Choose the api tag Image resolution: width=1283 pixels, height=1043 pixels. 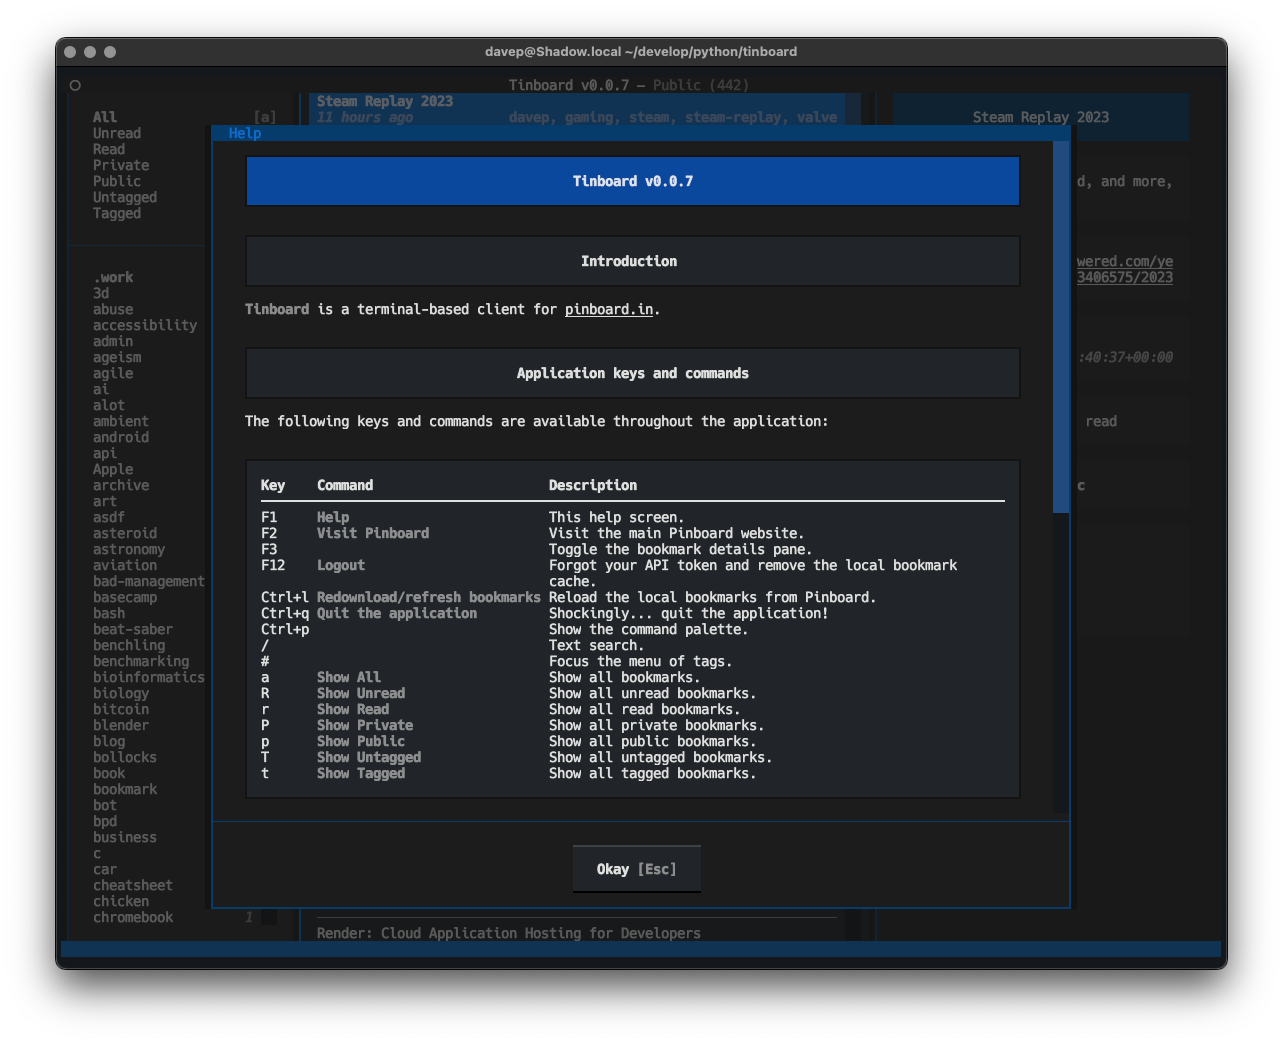[x=105, y=453]
